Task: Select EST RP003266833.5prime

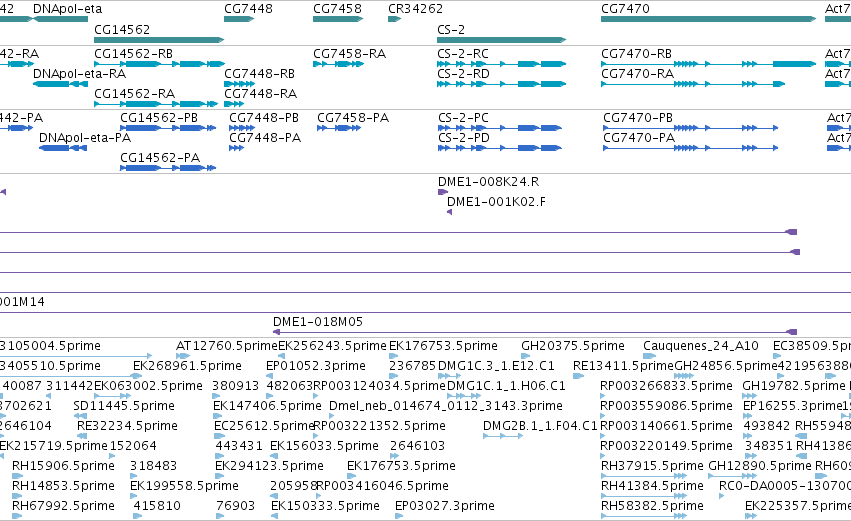Action: pyautogui.click(x=666, y=385)
